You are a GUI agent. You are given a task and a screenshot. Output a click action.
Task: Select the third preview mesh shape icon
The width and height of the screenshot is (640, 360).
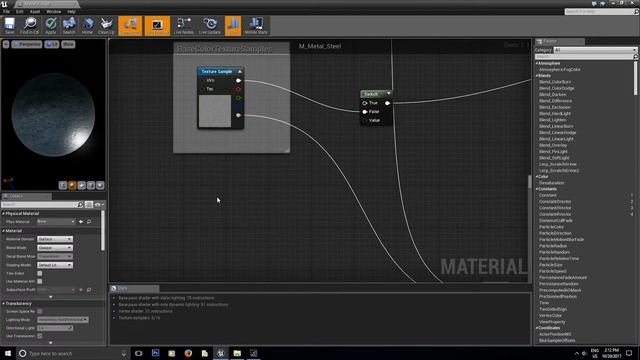point(82,186)
